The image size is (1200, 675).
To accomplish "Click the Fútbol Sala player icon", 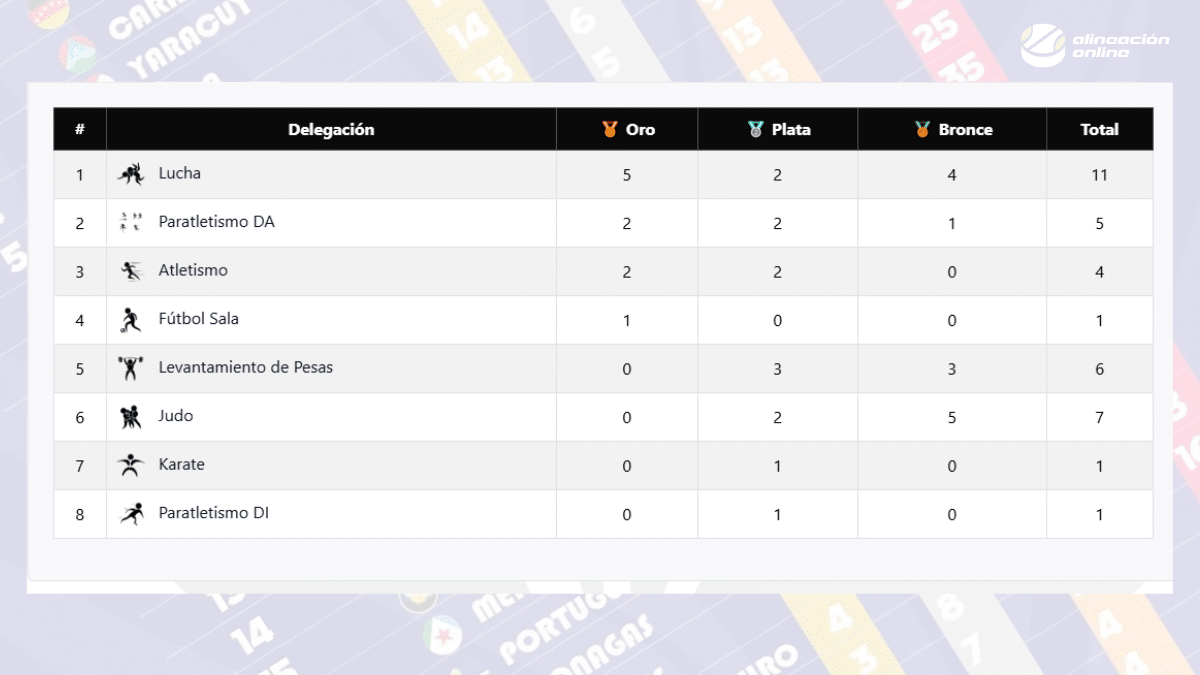I will (x=131, y=320).
